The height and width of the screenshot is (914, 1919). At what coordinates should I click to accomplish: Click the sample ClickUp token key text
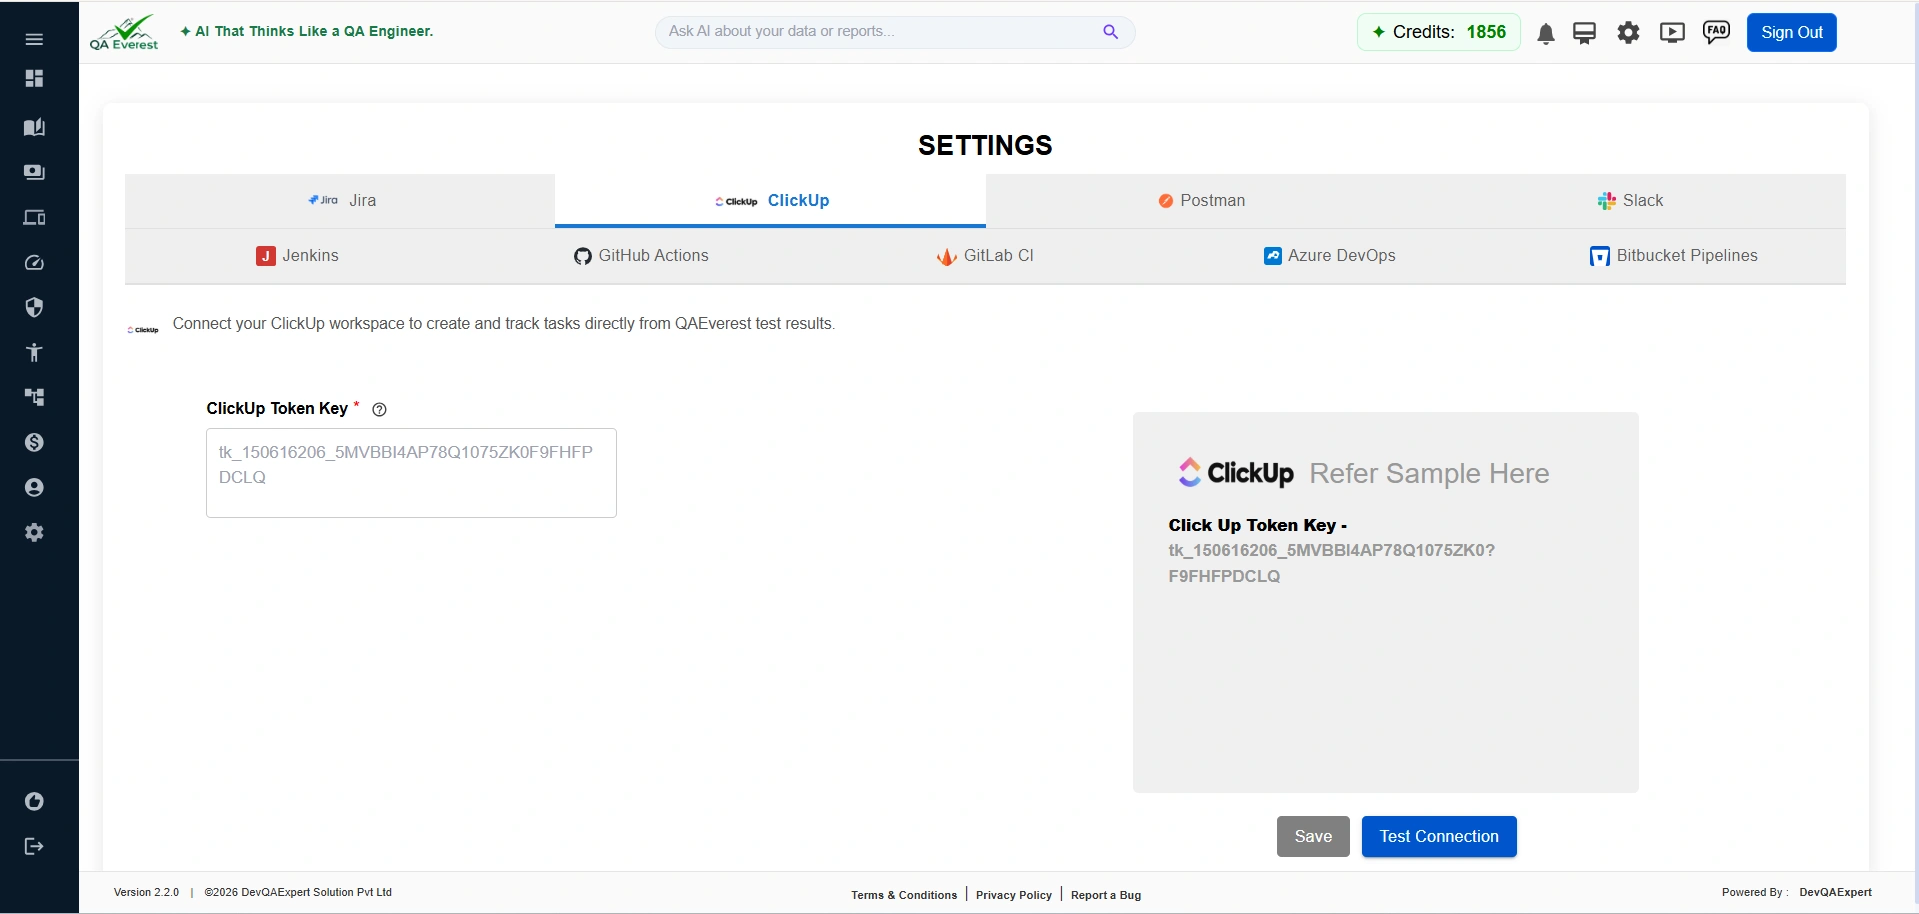[x=1331, y=563]
